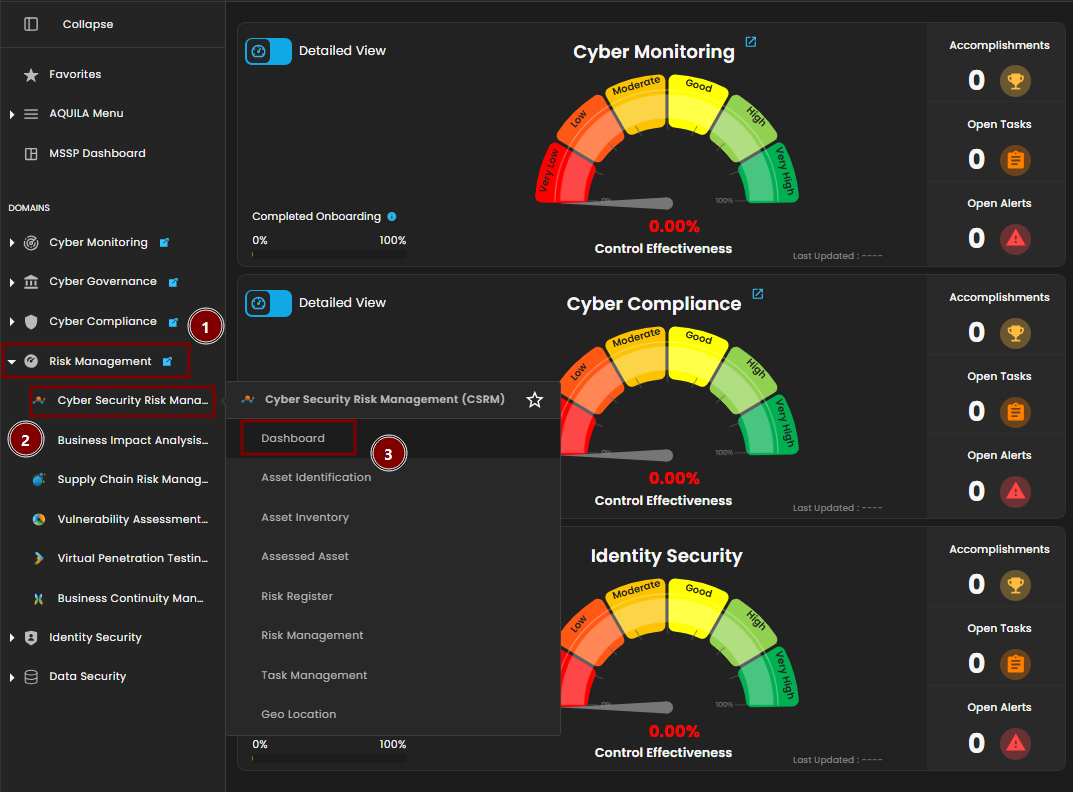The height and width of the screenshot is (792, 1073).
Task: Open Cyber Monitoring external link icon
Action: tap(751, 43)
